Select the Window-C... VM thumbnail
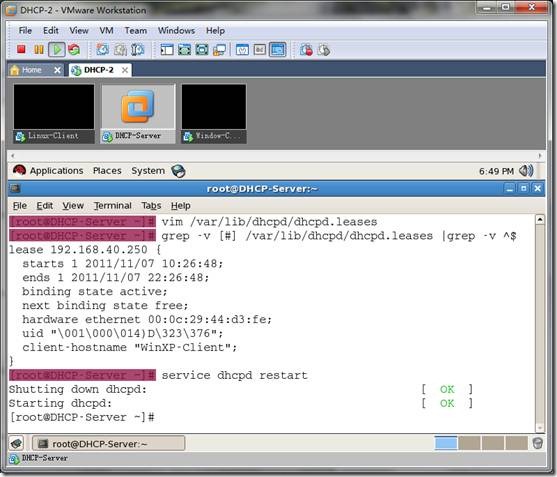 (214, 114)
